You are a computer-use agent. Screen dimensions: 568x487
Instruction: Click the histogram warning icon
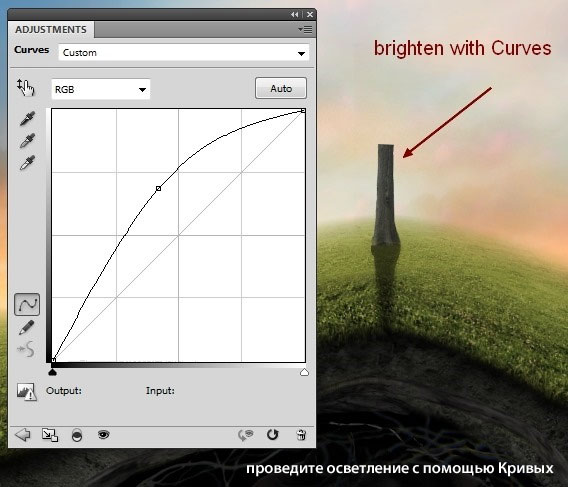[x=26, y=392]
